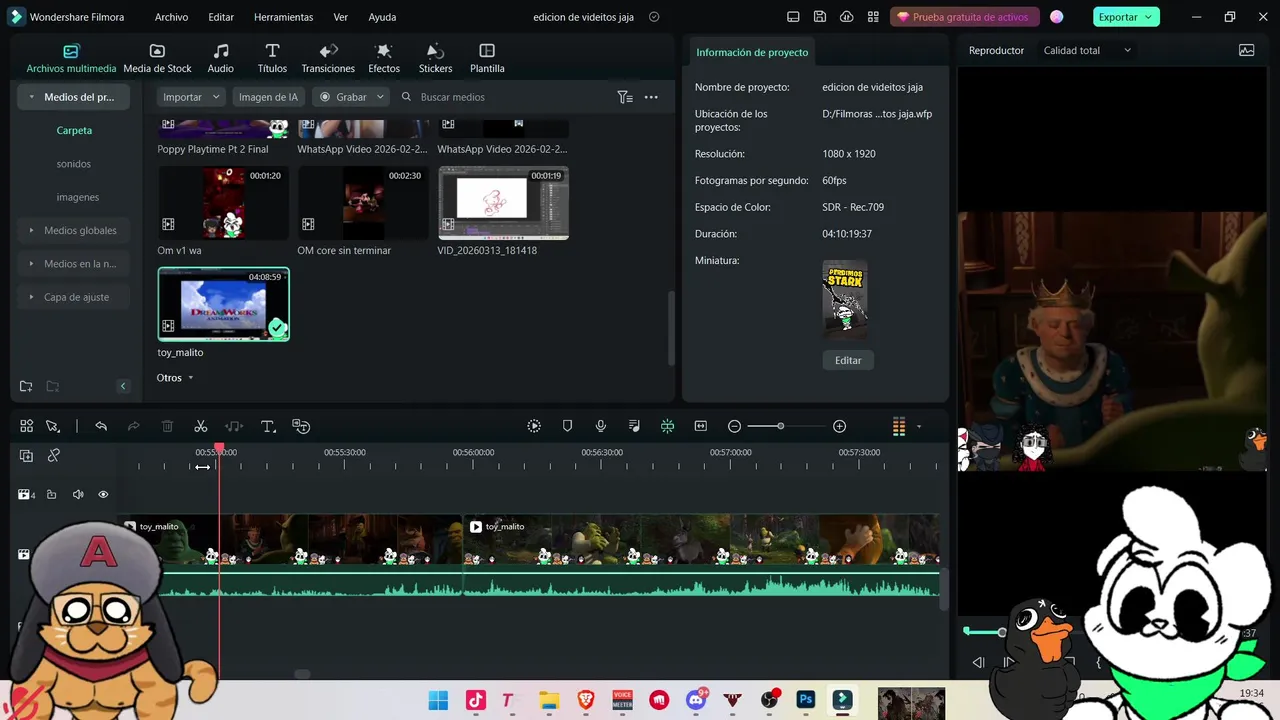
Task: Click the media filter icon
Action: point(625,97)
